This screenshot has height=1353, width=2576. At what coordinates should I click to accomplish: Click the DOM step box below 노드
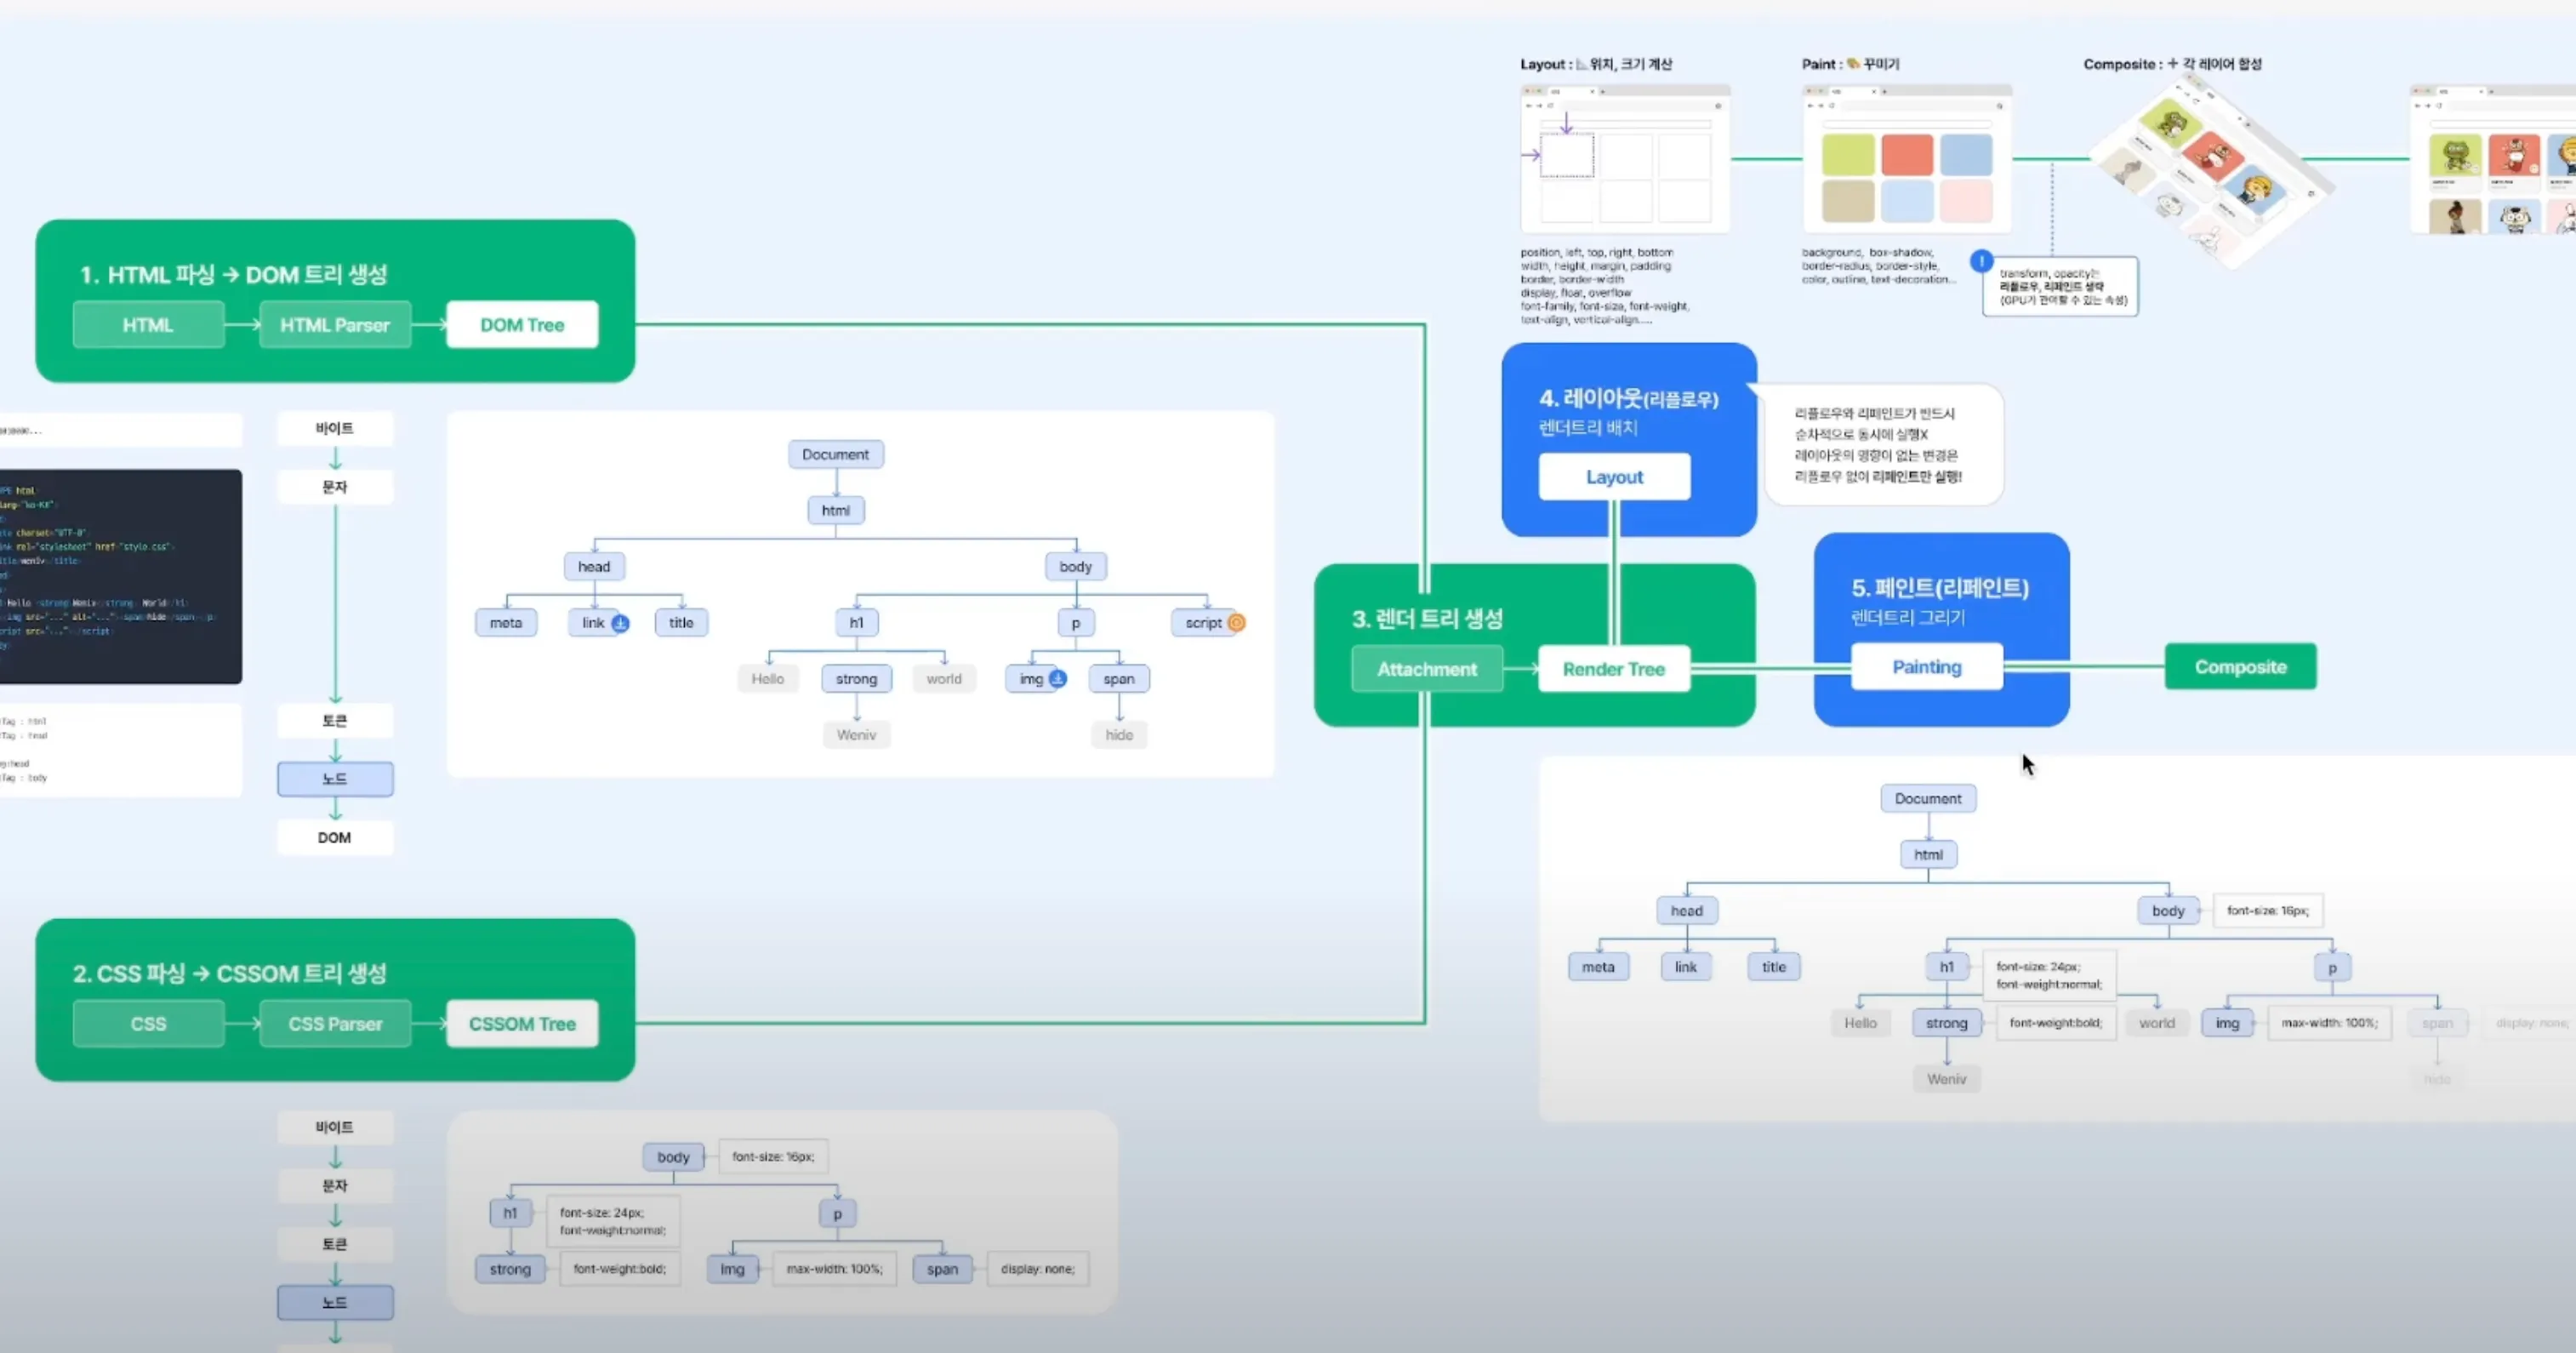tap(334, 838)
